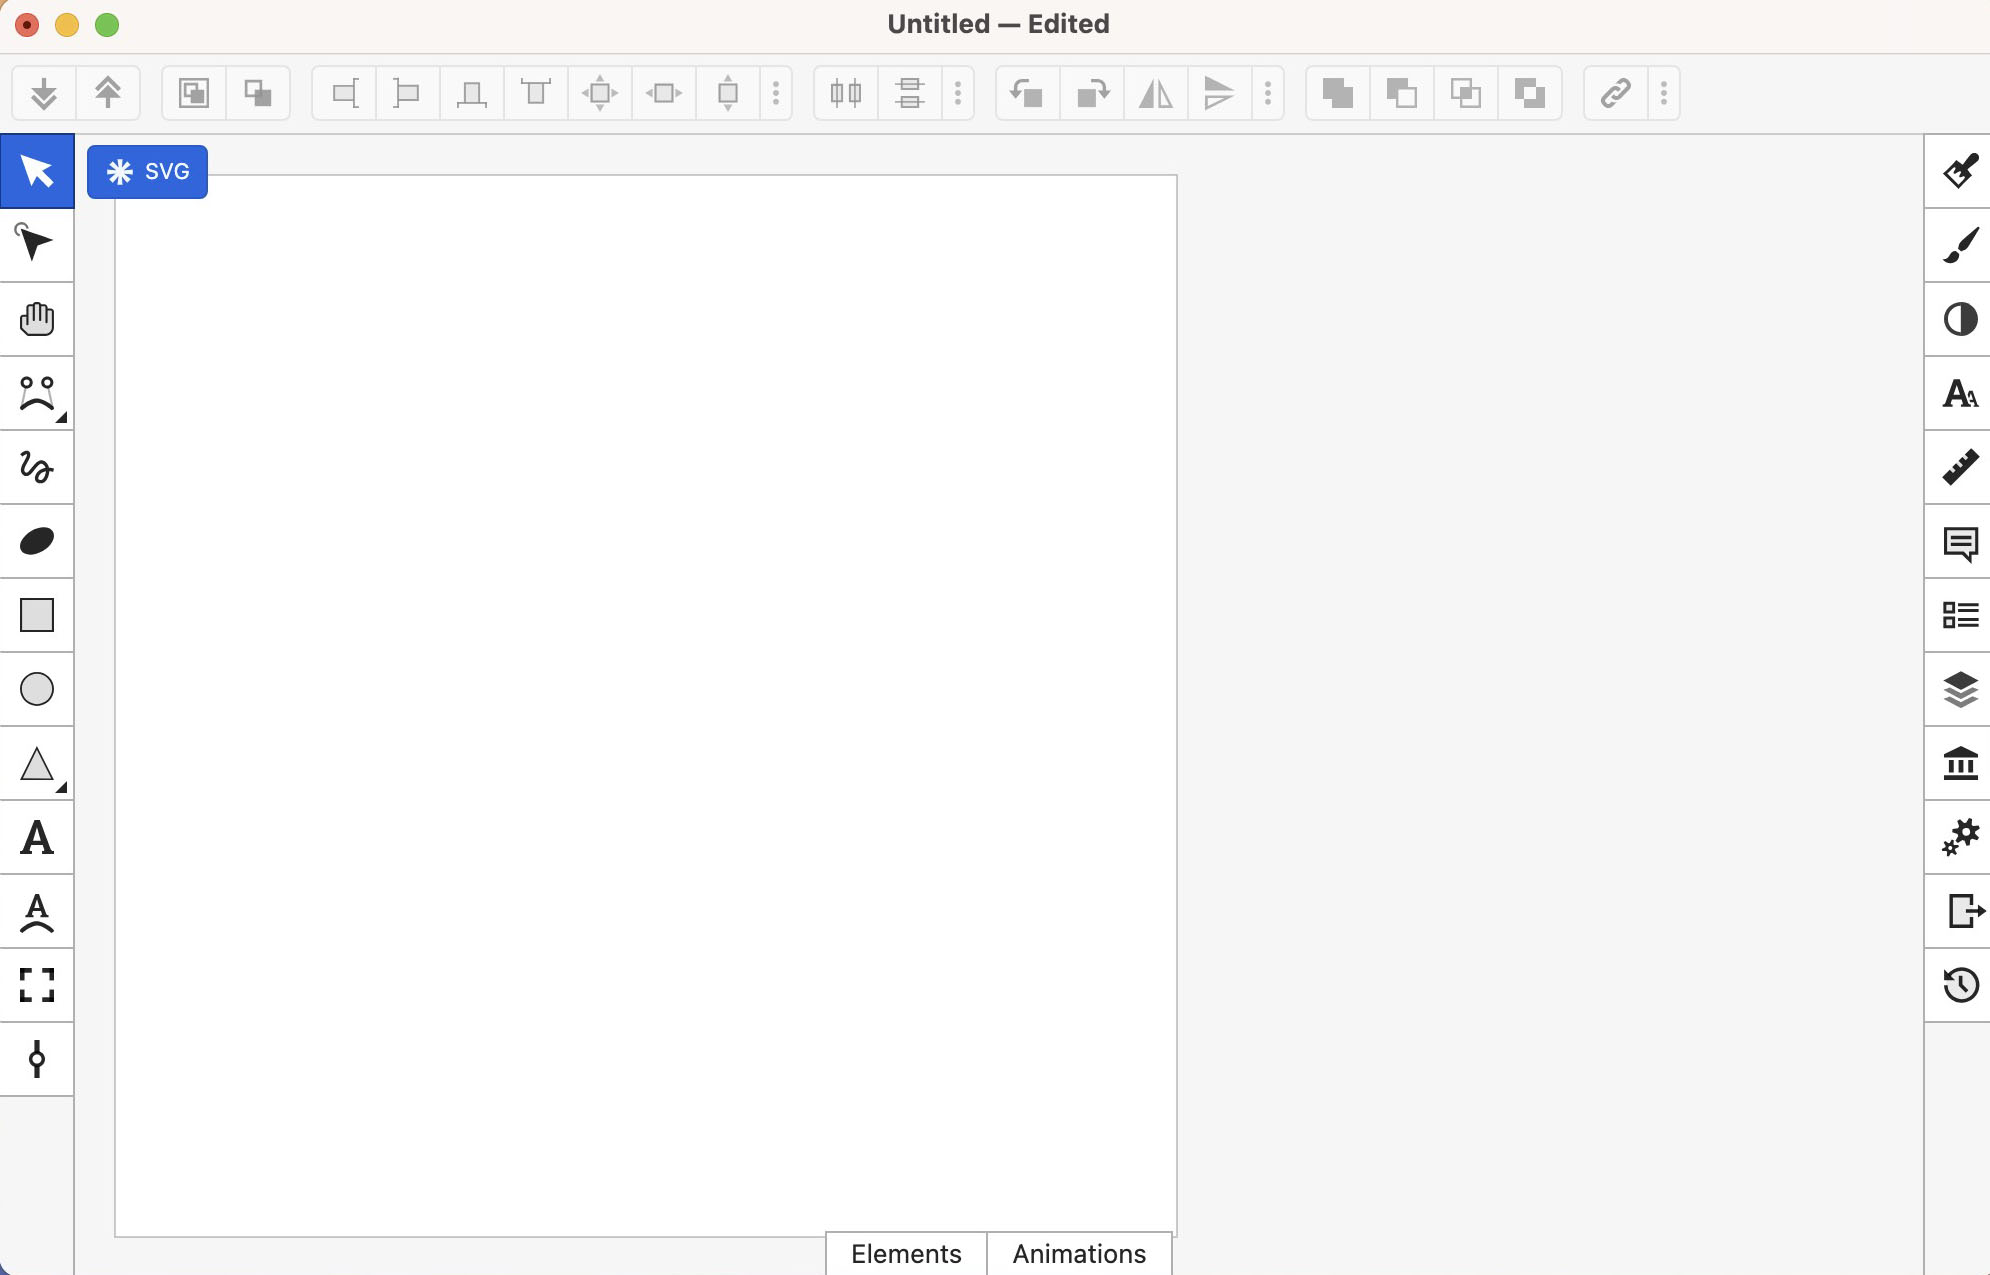Expand more distribute options dots
The width and height of the screenshot is (1990, 1275).
(x=958, y=93)
